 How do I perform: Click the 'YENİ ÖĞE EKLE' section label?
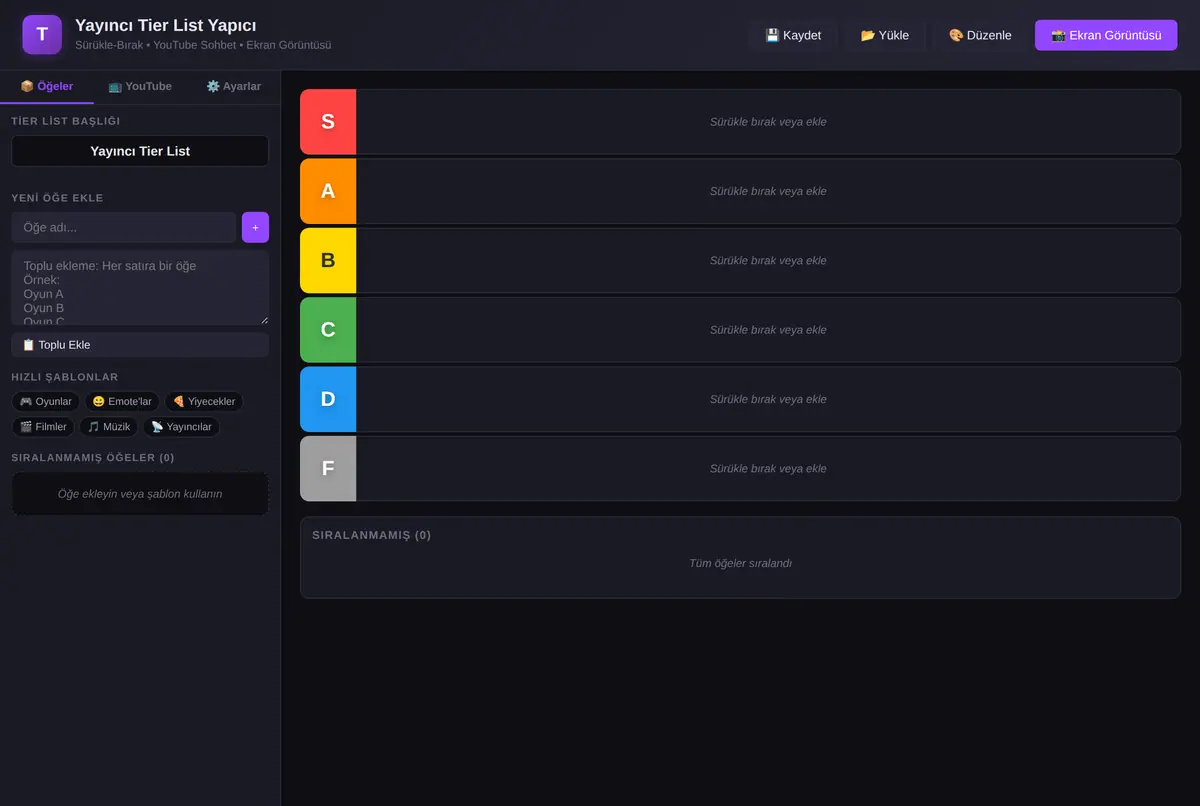pos(57,198)
